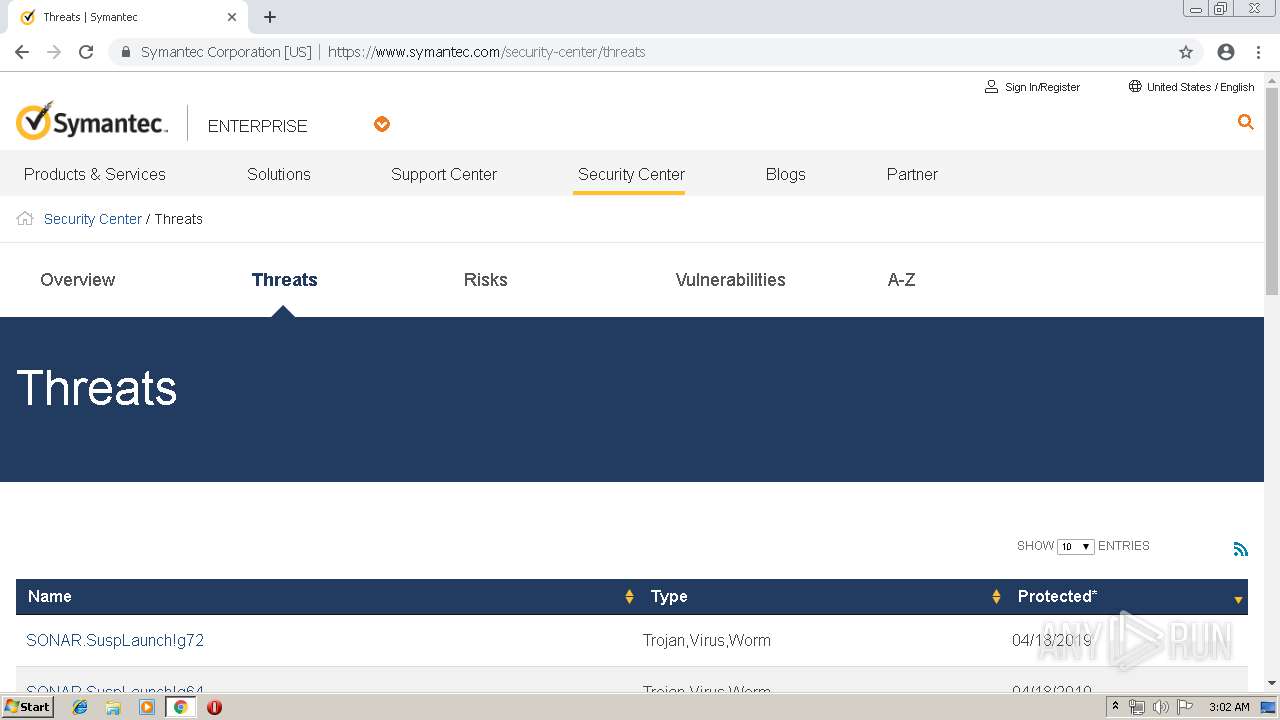Click the tray action center flag
This screenshot has height=720, width=1280.
pos(1183,707)
